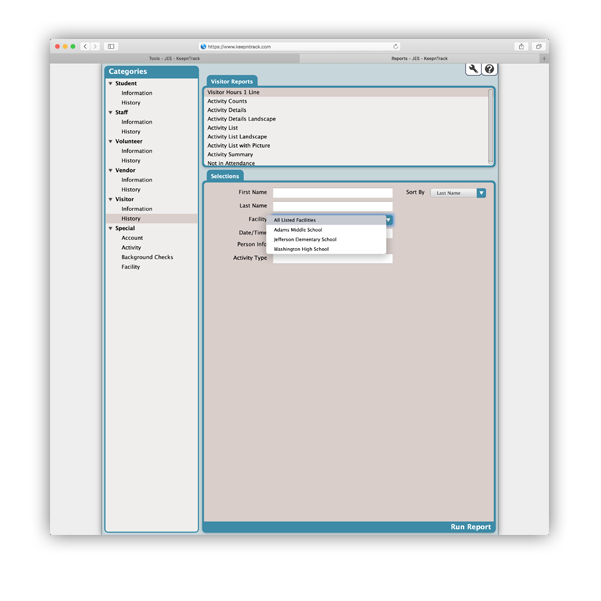Select Information under Volunteer

(x=137, y=151)
